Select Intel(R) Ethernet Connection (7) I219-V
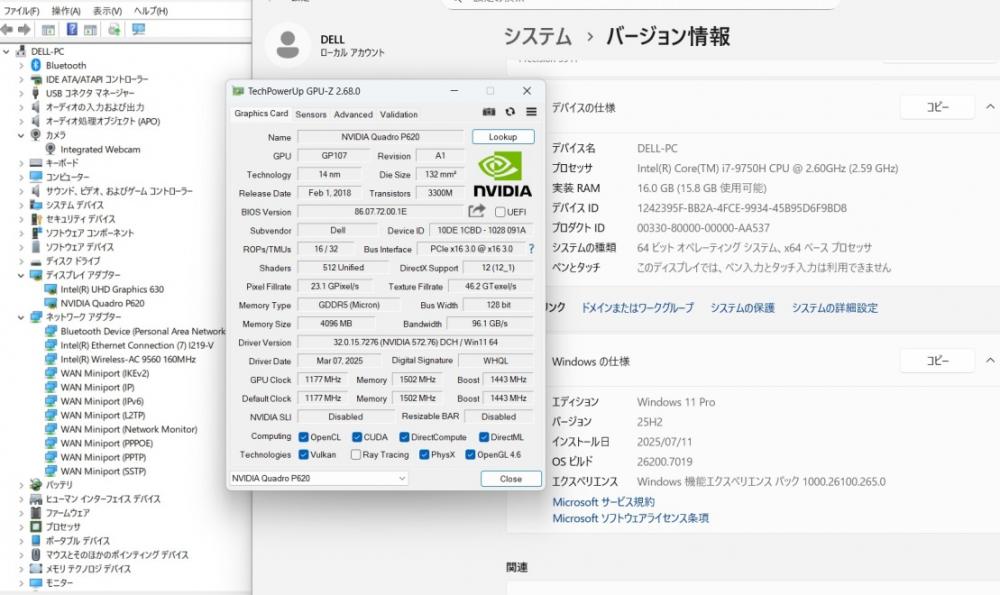The image size is (1000, 595). click(x=137, y=345)
